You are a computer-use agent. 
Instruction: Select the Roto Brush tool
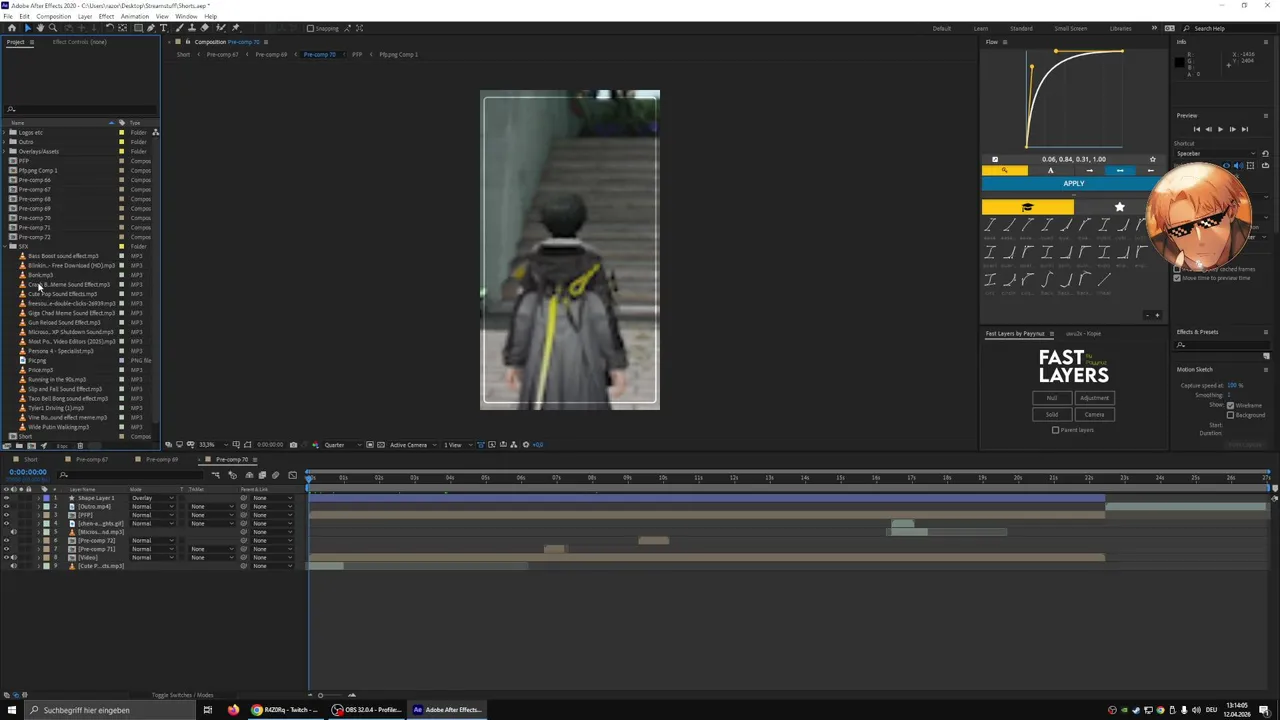pos(221,28)
